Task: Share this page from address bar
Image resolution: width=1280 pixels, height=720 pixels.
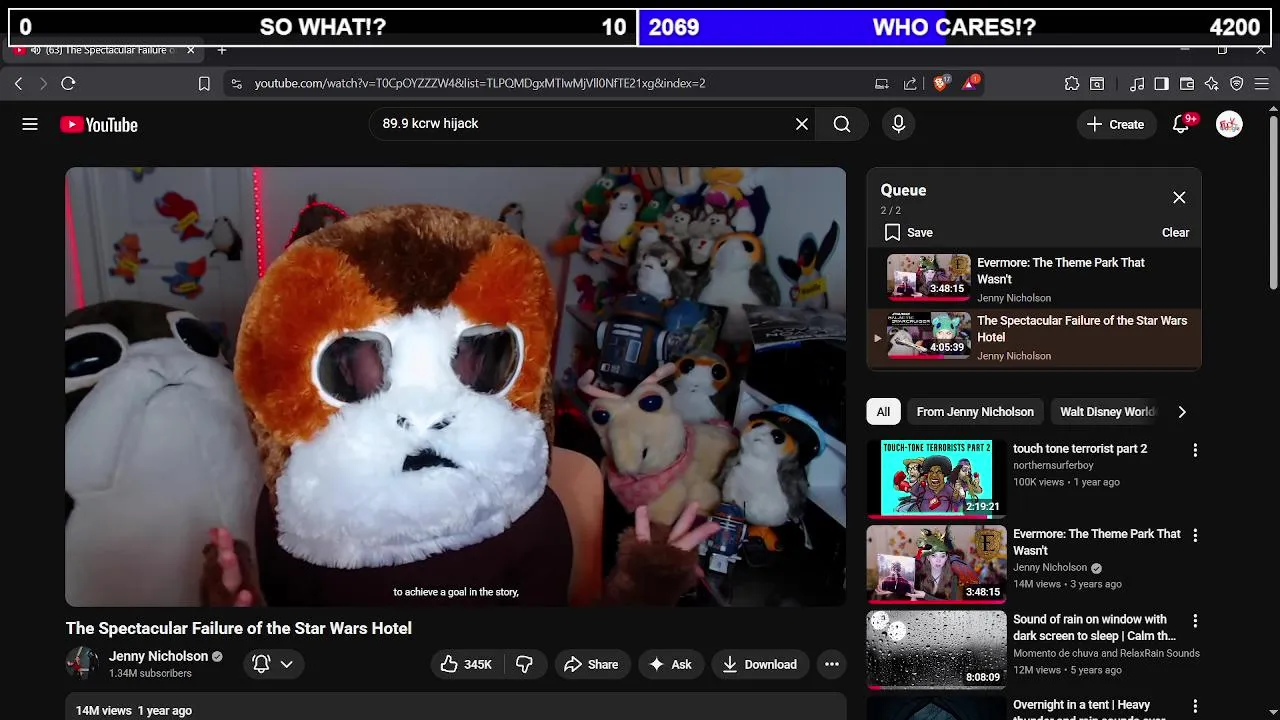Action: pos(910,84)
